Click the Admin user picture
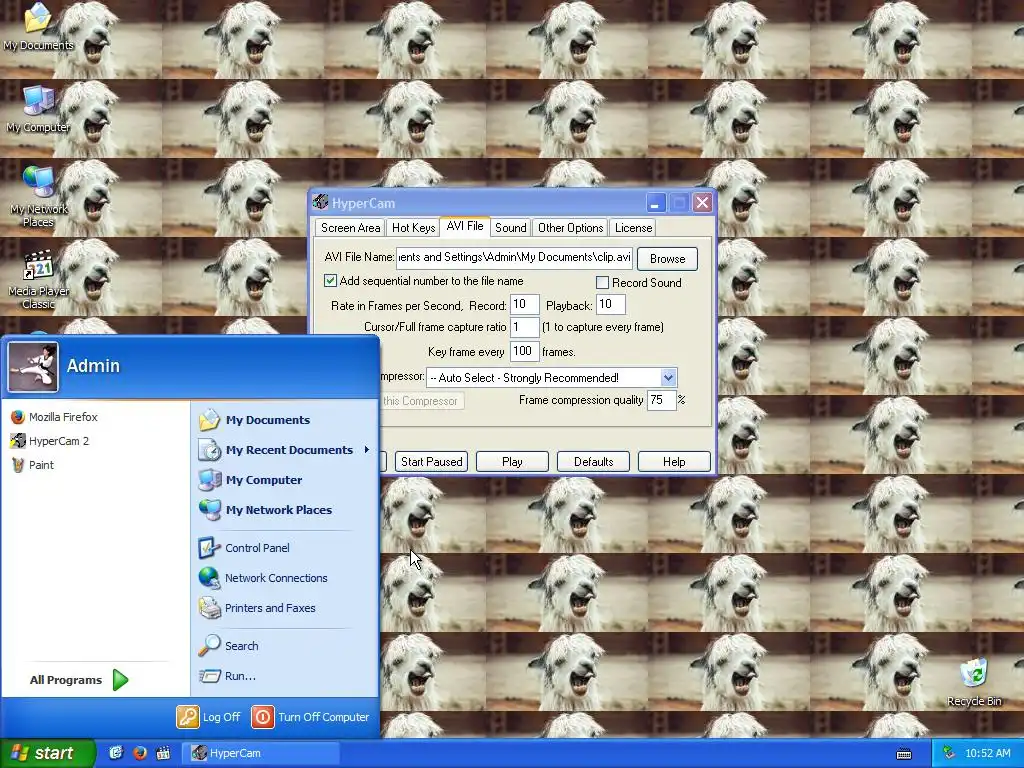Image resolution: width=1024 pixels, height=768 pixels. click(33, 366)
